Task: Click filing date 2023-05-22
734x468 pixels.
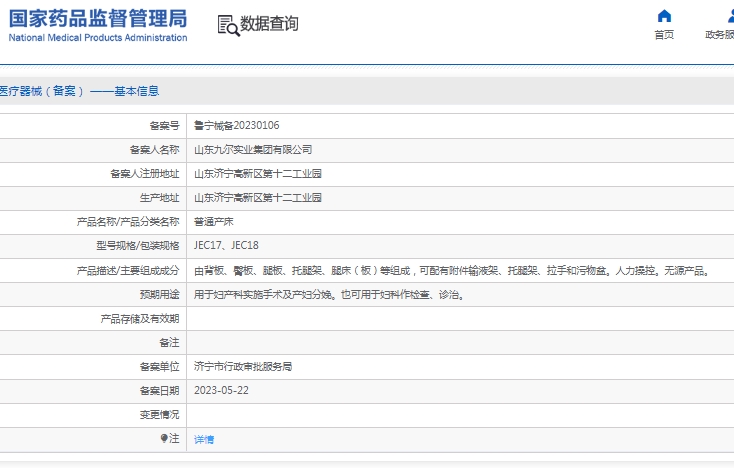Action: (x=221, y=390)
